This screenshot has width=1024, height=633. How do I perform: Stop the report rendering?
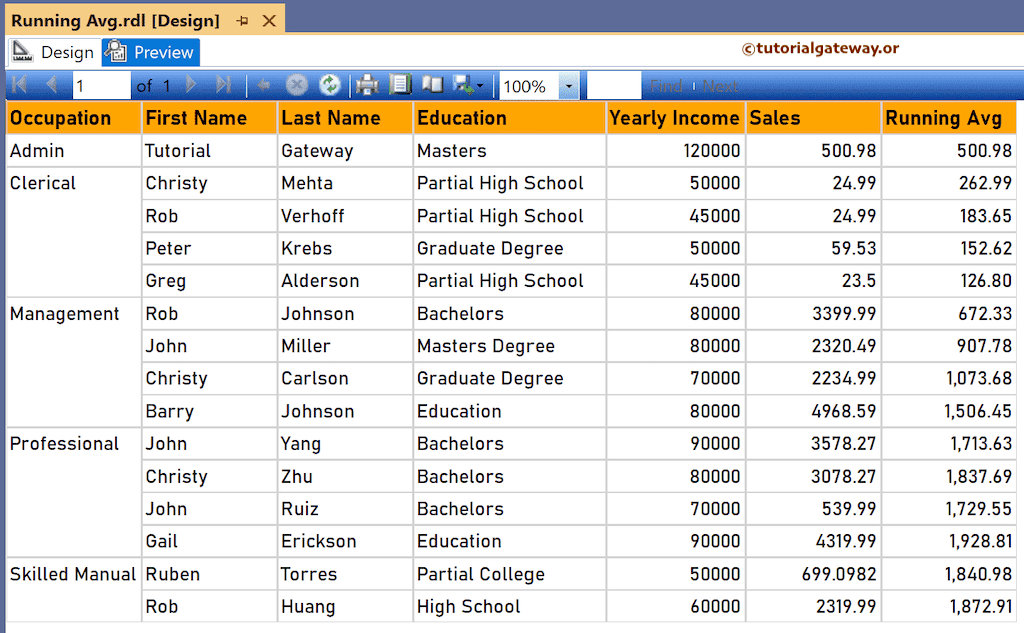click(x=296, y=84)
